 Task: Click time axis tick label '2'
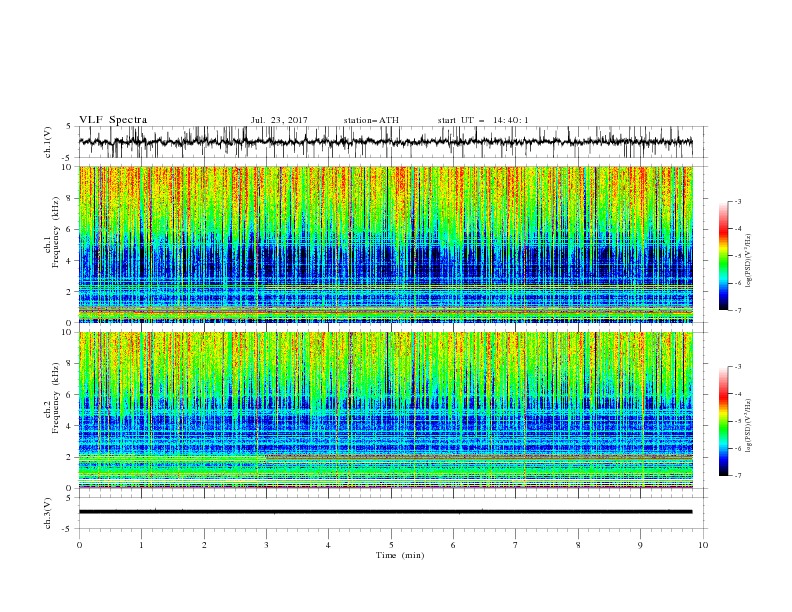(x=204, y=545)
